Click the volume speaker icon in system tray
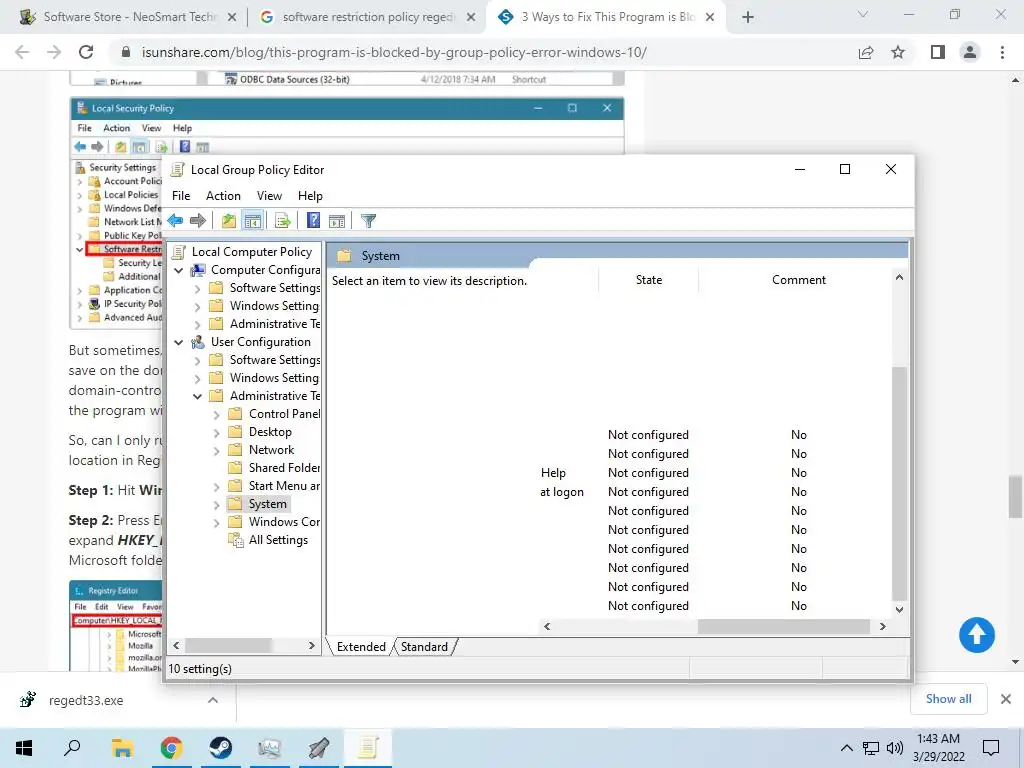 pos(895,748)
